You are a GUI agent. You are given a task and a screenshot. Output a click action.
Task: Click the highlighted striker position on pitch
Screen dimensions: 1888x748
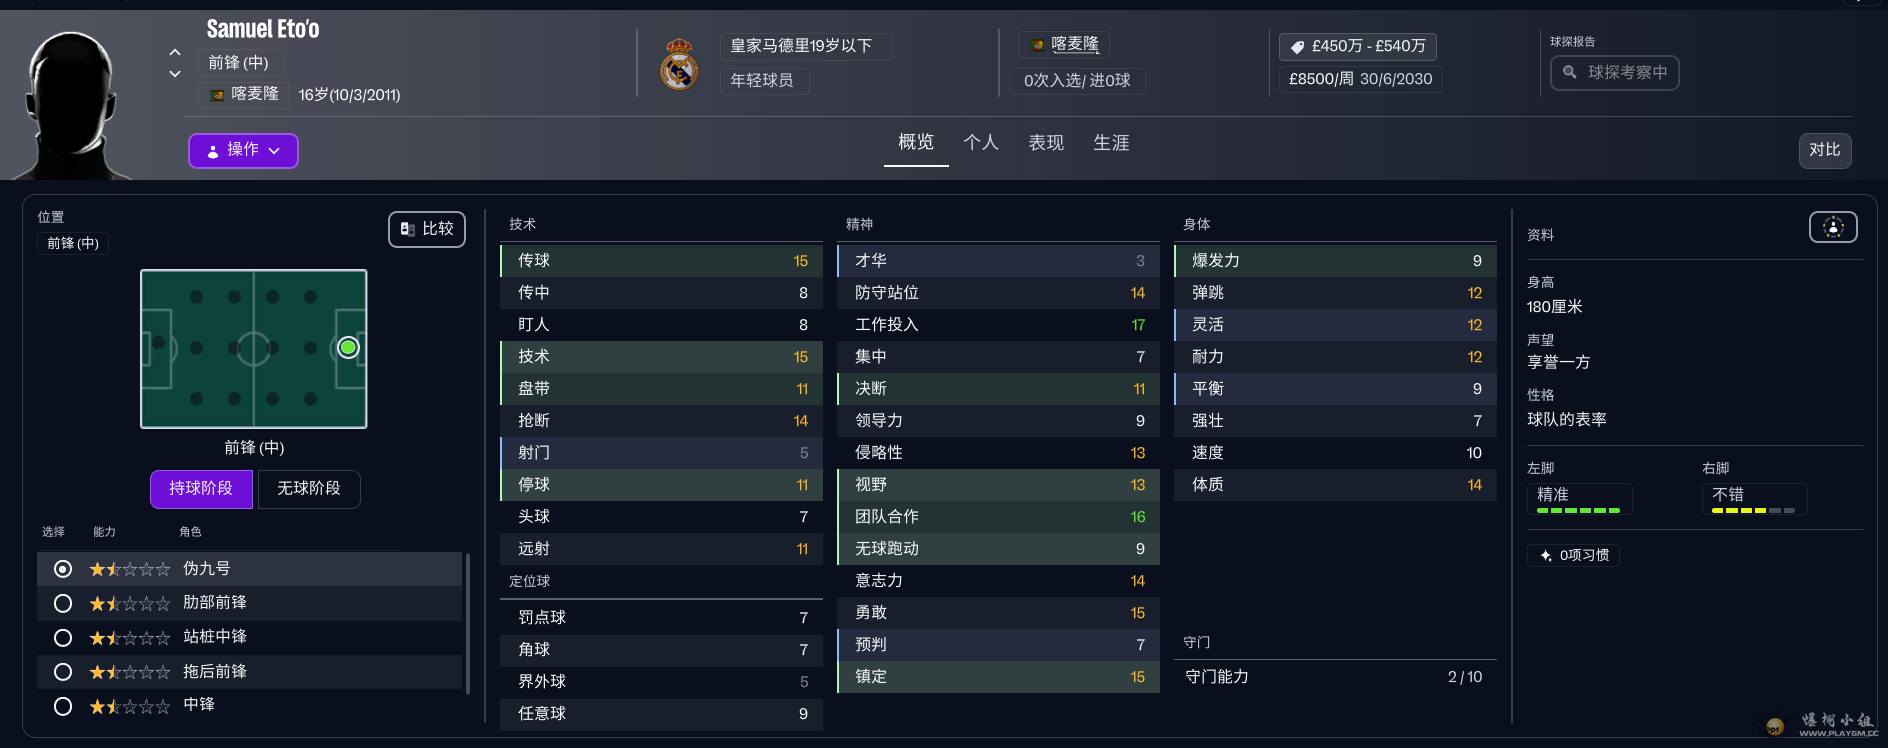click(348, 348)
